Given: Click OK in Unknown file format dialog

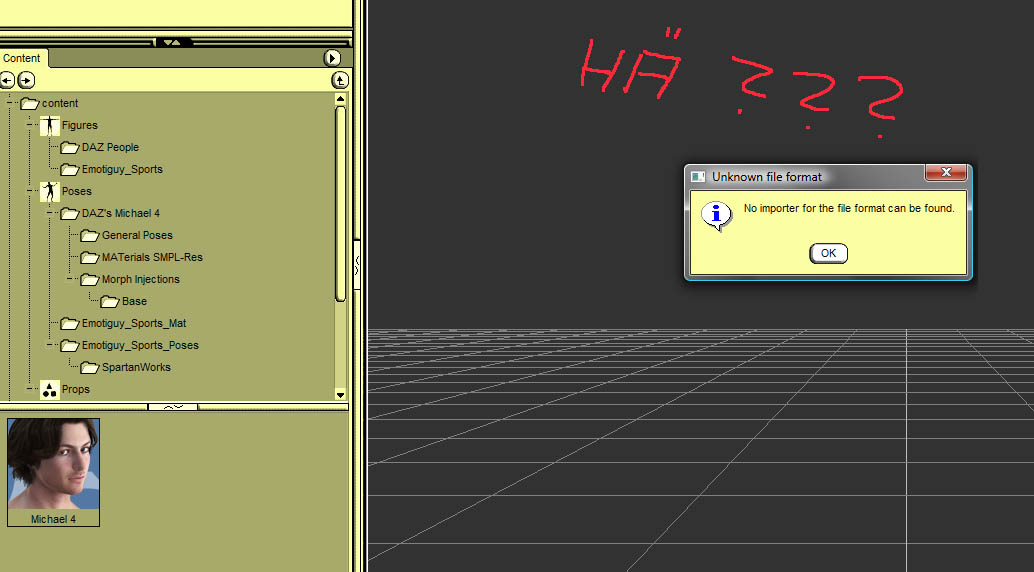Looking at the screenshot, I should (828, 253).
